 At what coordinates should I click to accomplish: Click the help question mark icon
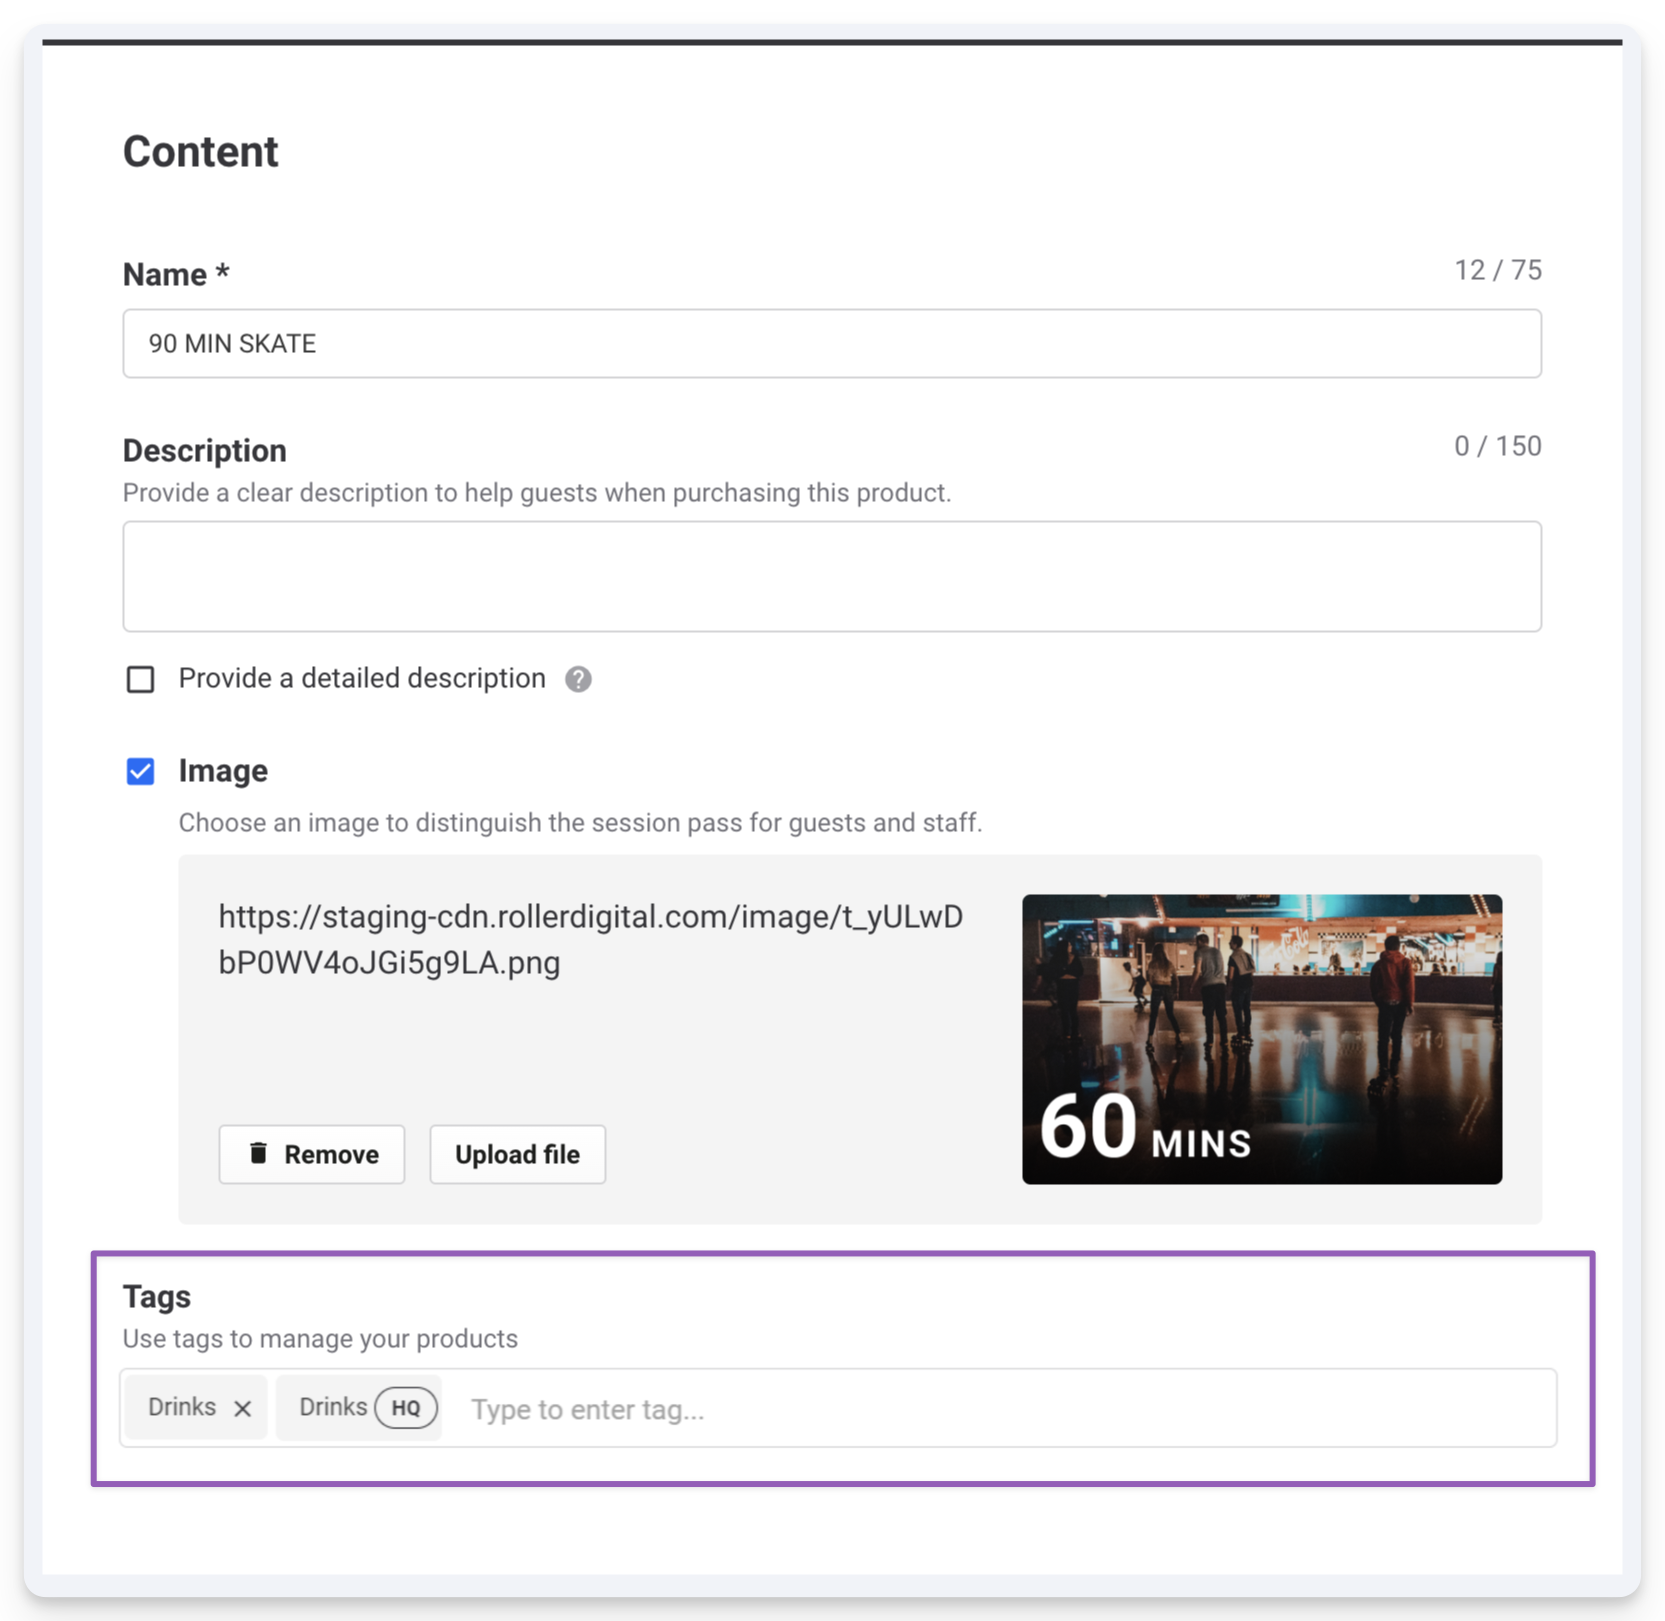click(578, 679)
